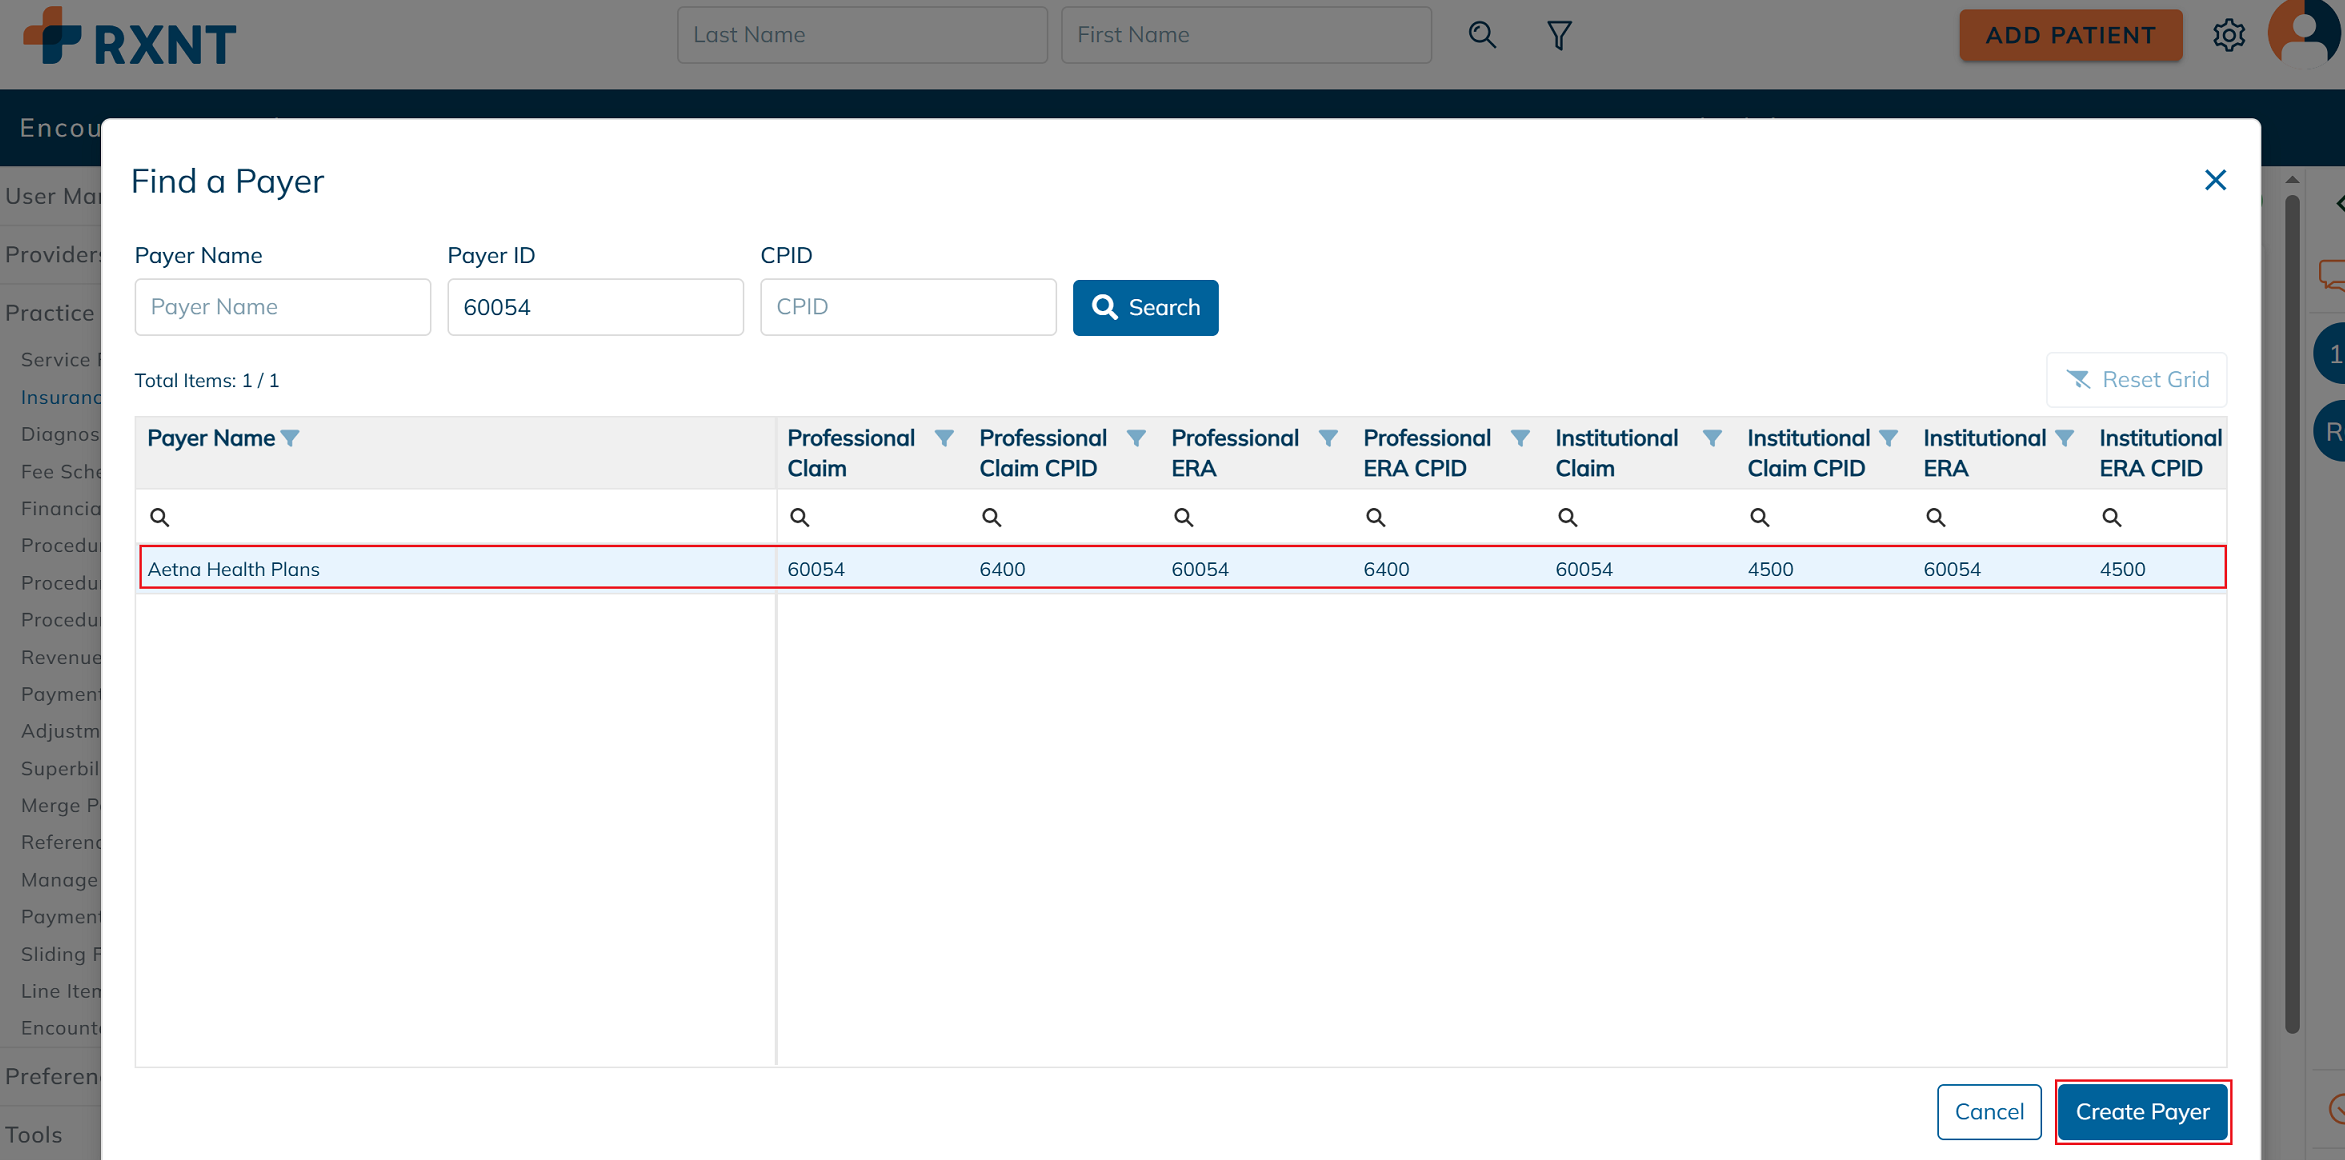Open the Professional Claim CPID column filter

(1135, 438)
